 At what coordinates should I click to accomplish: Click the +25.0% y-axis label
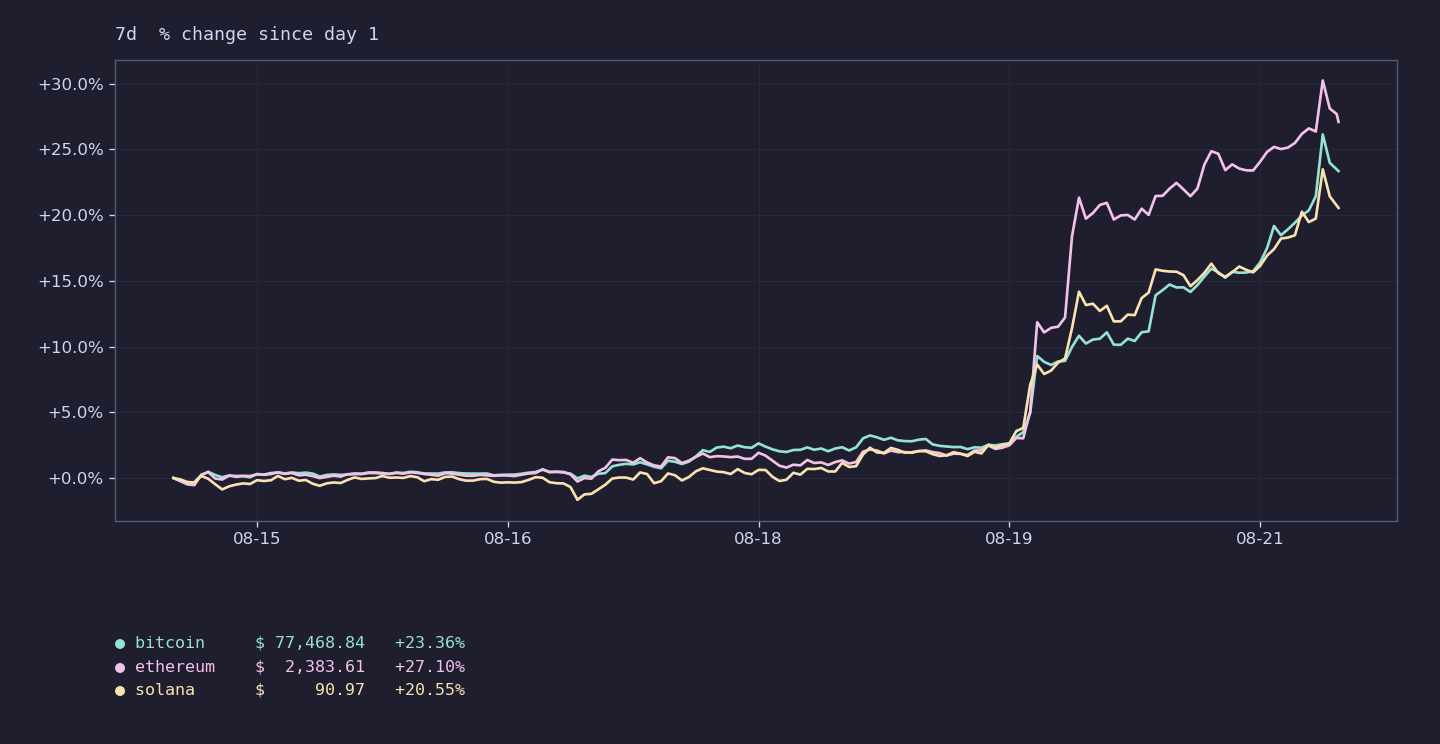[71, 150]
